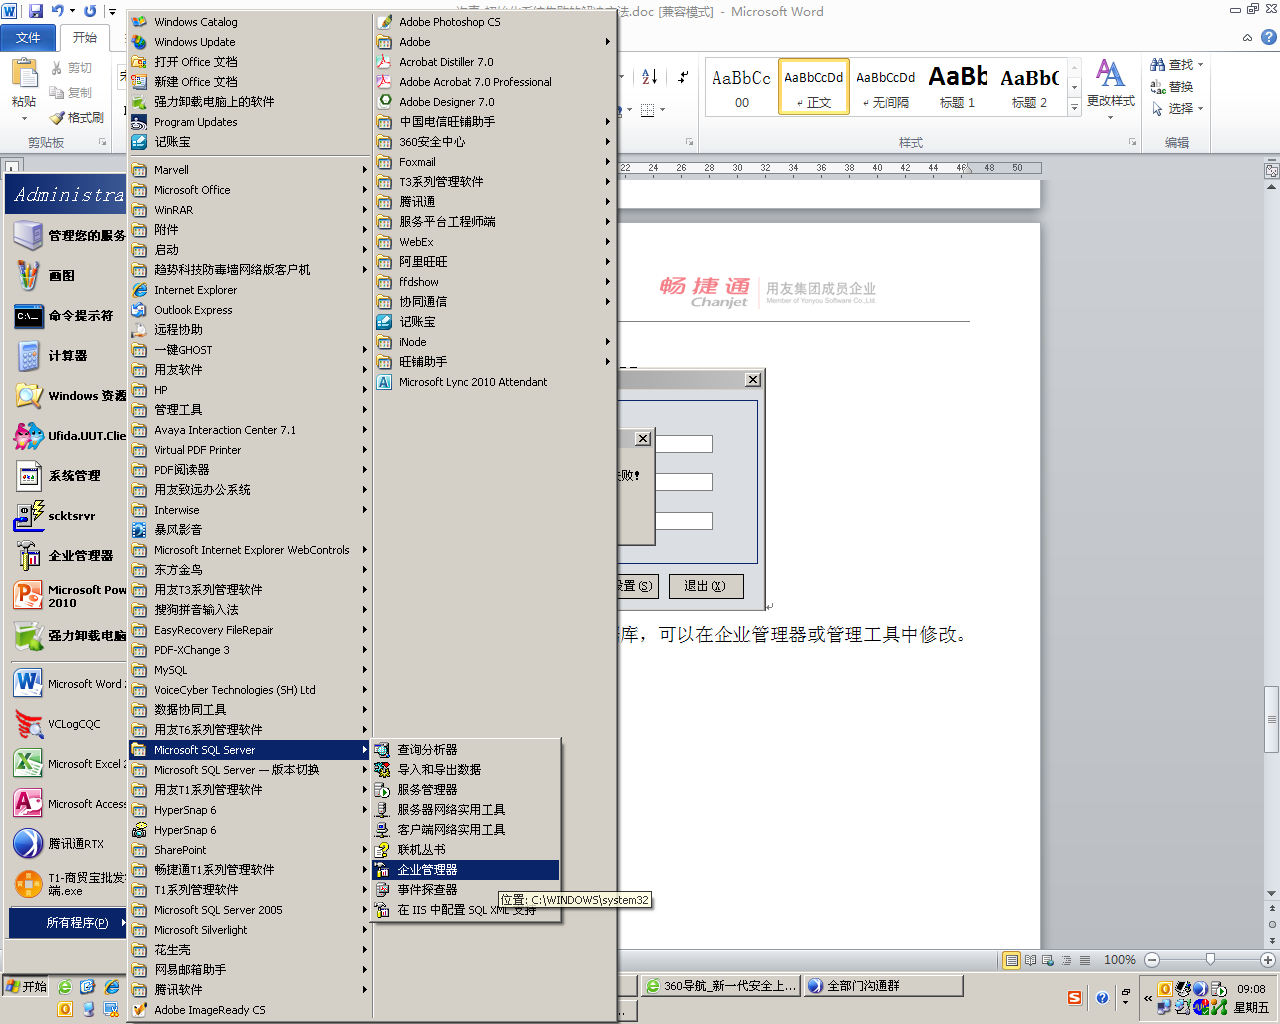Click the Program Updates icon
This screenshot has height=1024, width=1280.
[x=139, y=122]
